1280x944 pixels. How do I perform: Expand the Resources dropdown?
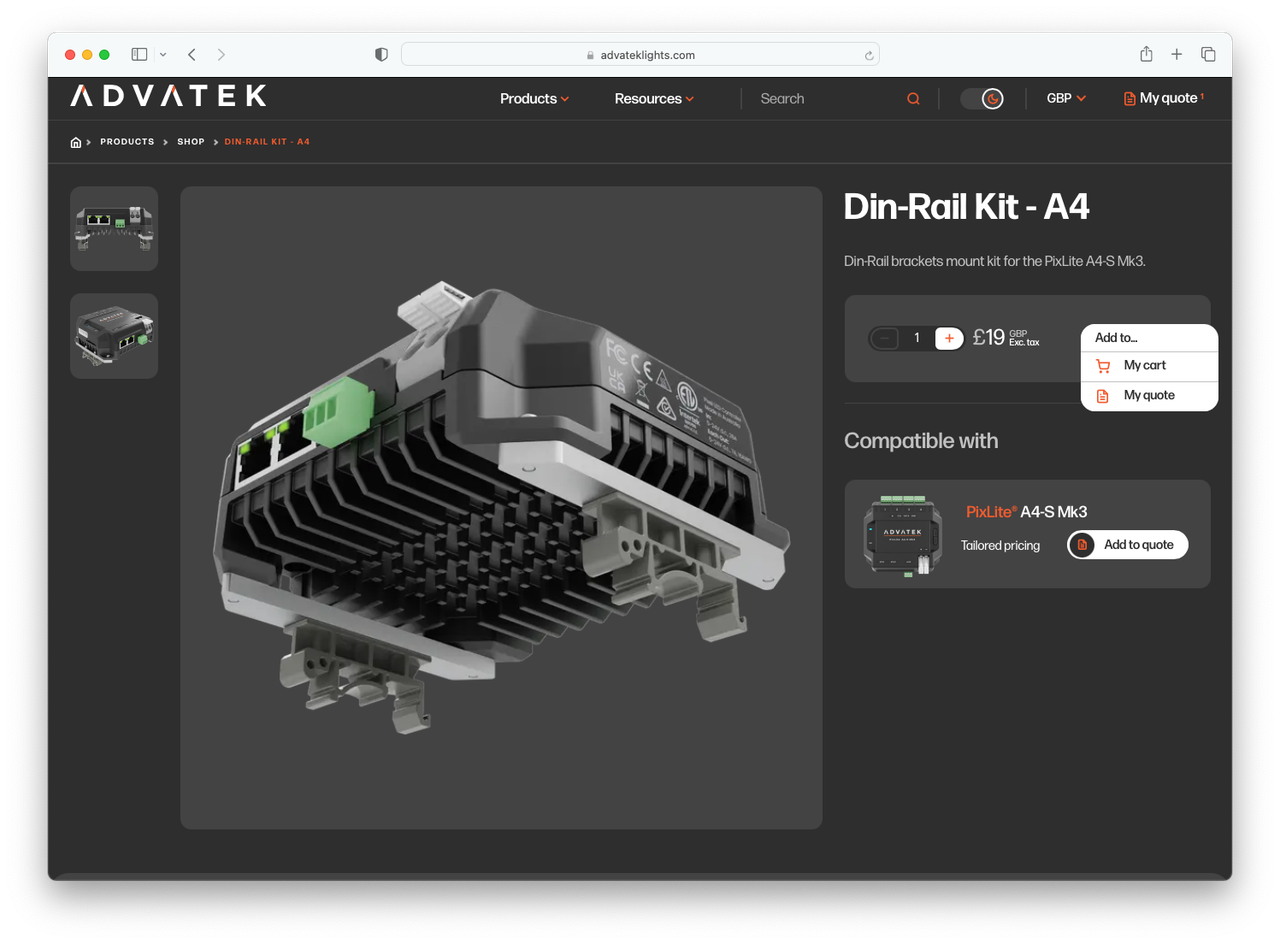tap(653, 98)
